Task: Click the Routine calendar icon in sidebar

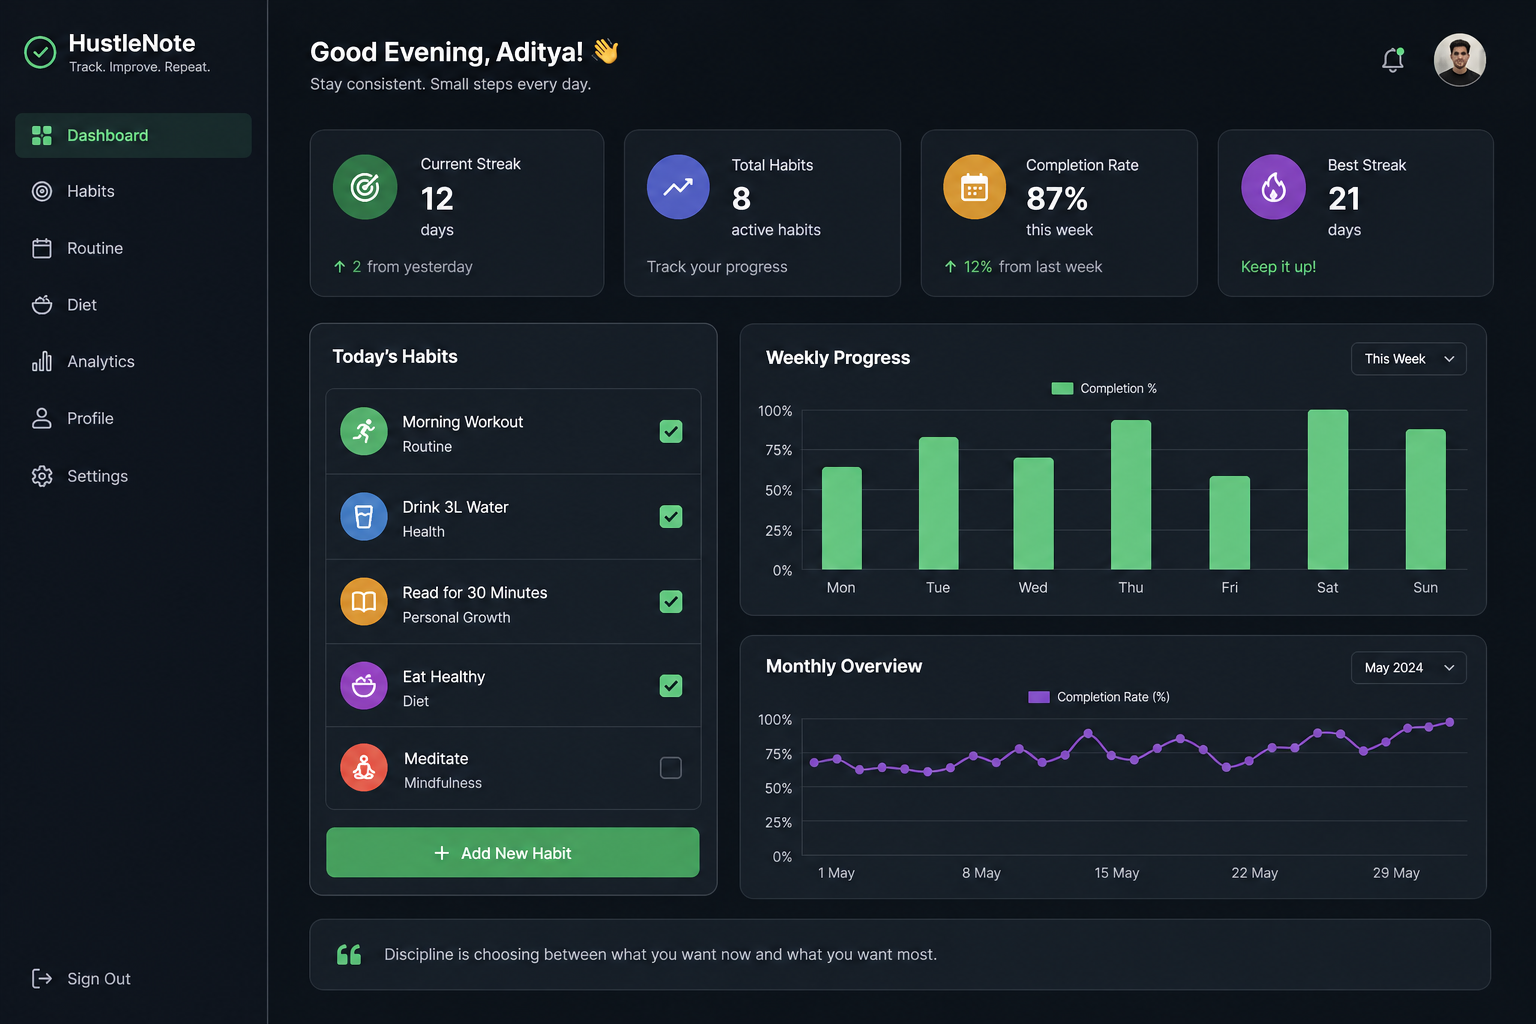Action: pos(42,248)
